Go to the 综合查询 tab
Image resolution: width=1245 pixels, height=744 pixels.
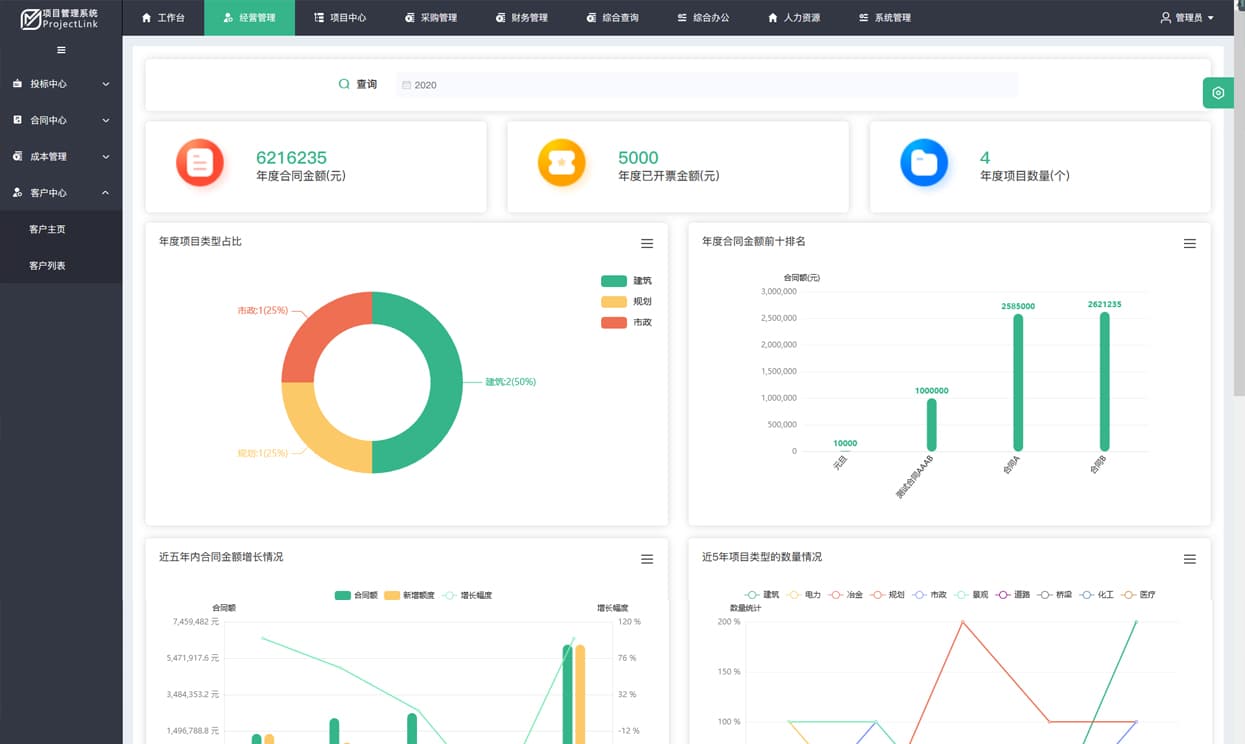613,18
